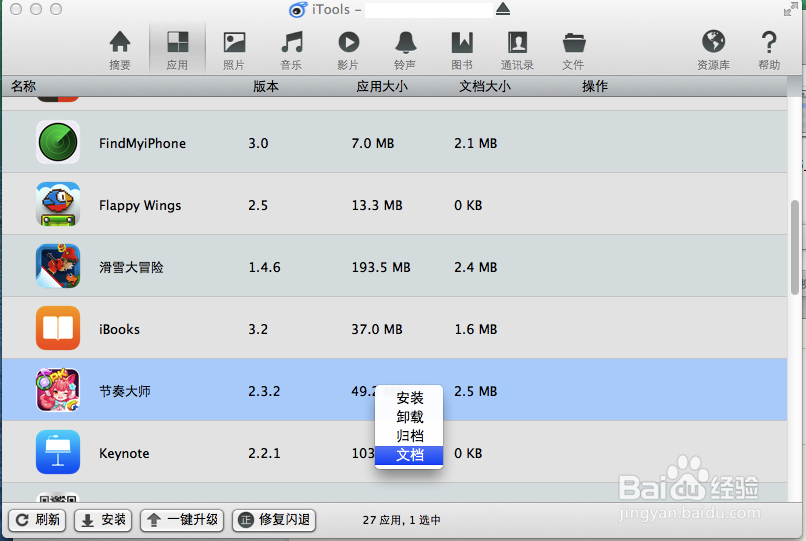Sort by the 名称 column header
Viewport: 806px width, 541px height.
tap(24, 86)
